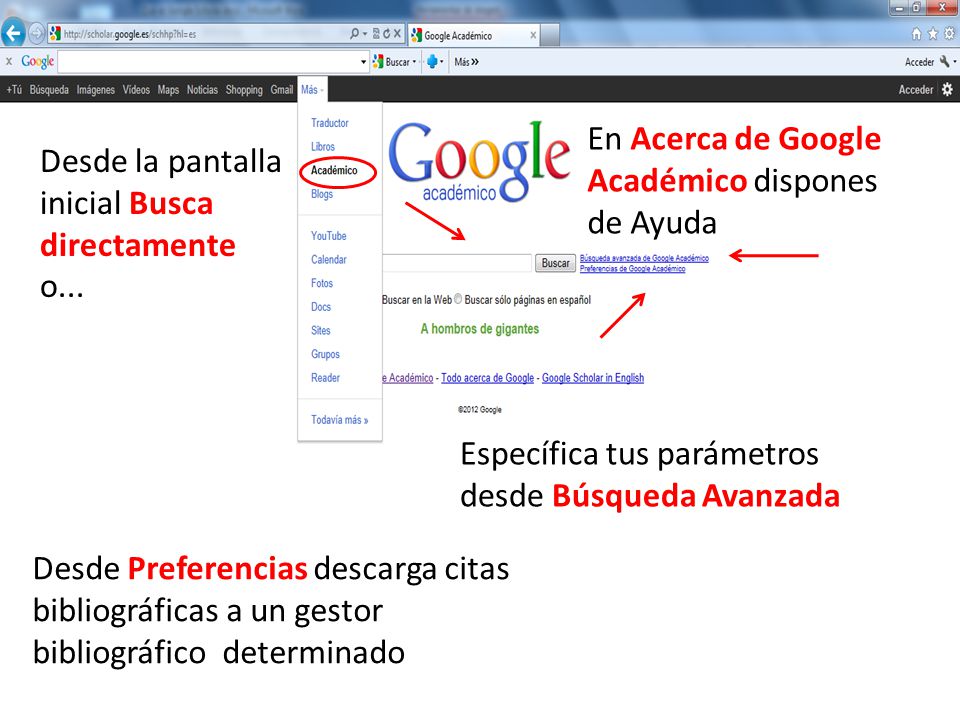Viewport: 960px width, 720px height.
Task: Click the Google Académico logo
Action: [479, 161]
